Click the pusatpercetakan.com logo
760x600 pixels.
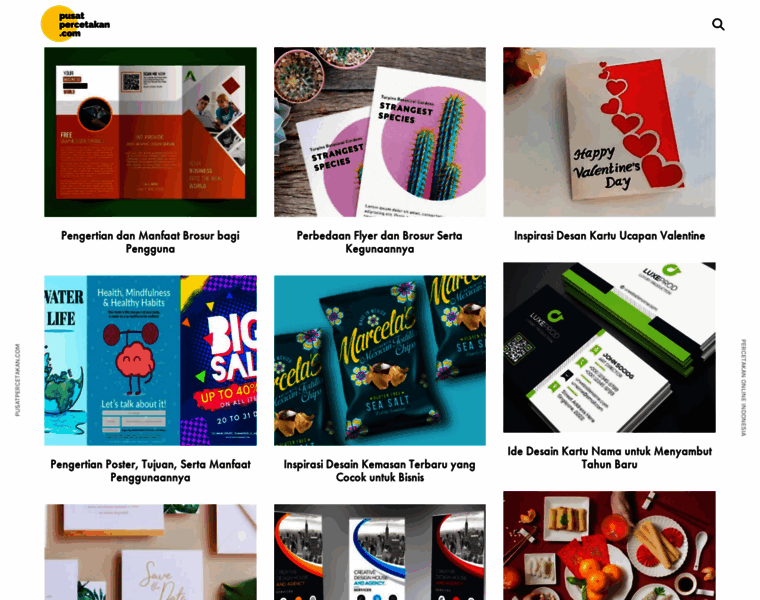(x=75, y=24)
